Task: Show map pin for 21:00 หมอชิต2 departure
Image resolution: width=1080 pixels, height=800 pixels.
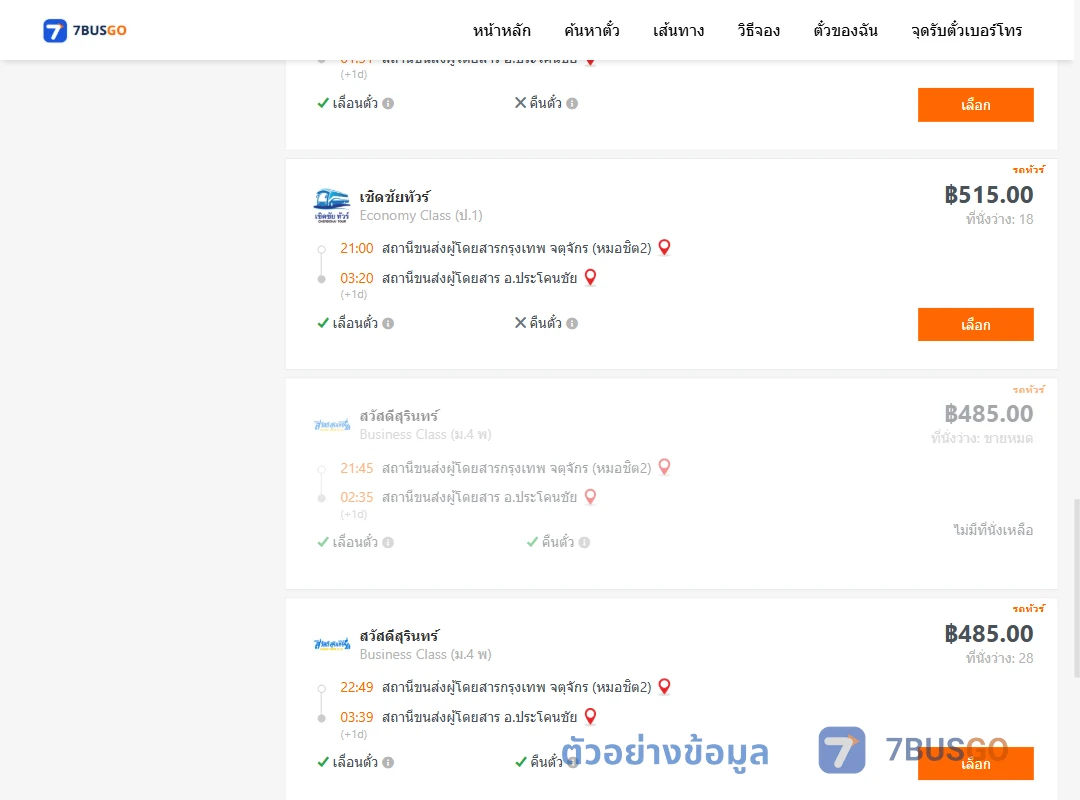Action: click(664, 247)
